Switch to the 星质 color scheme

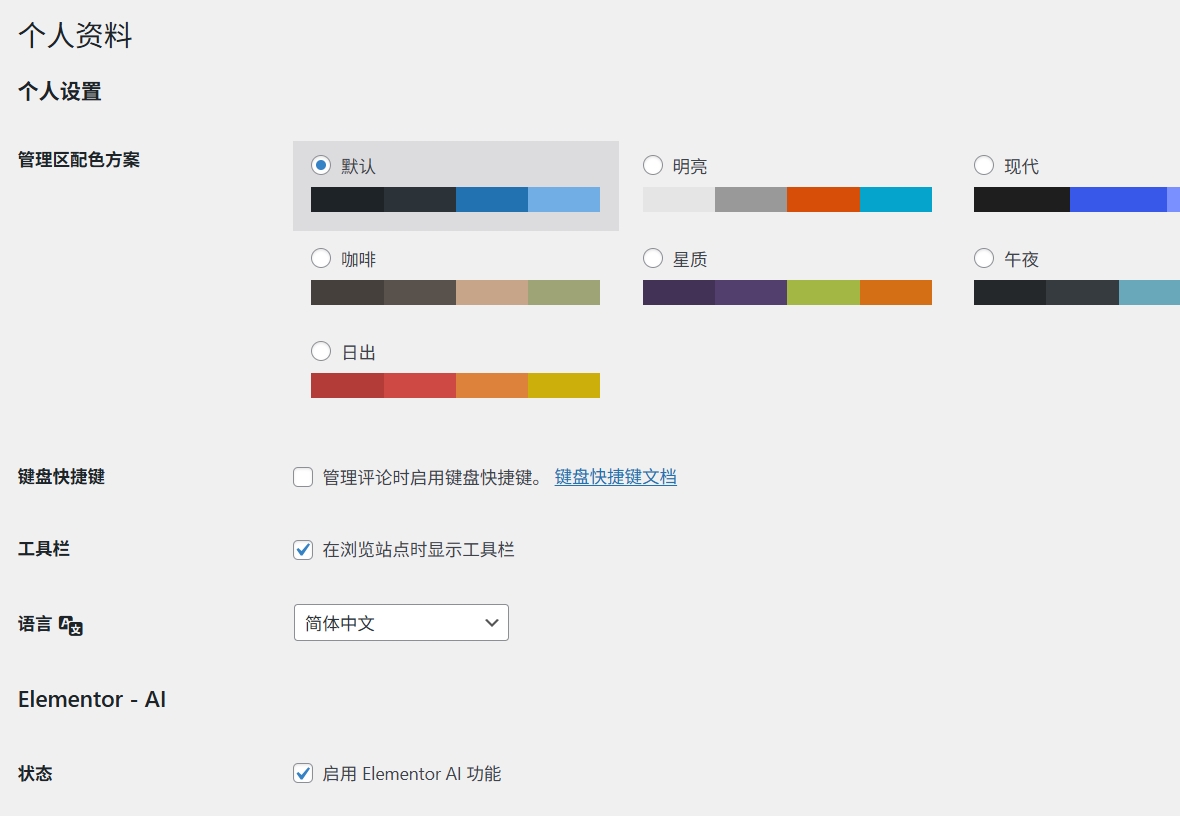point(653,258)
